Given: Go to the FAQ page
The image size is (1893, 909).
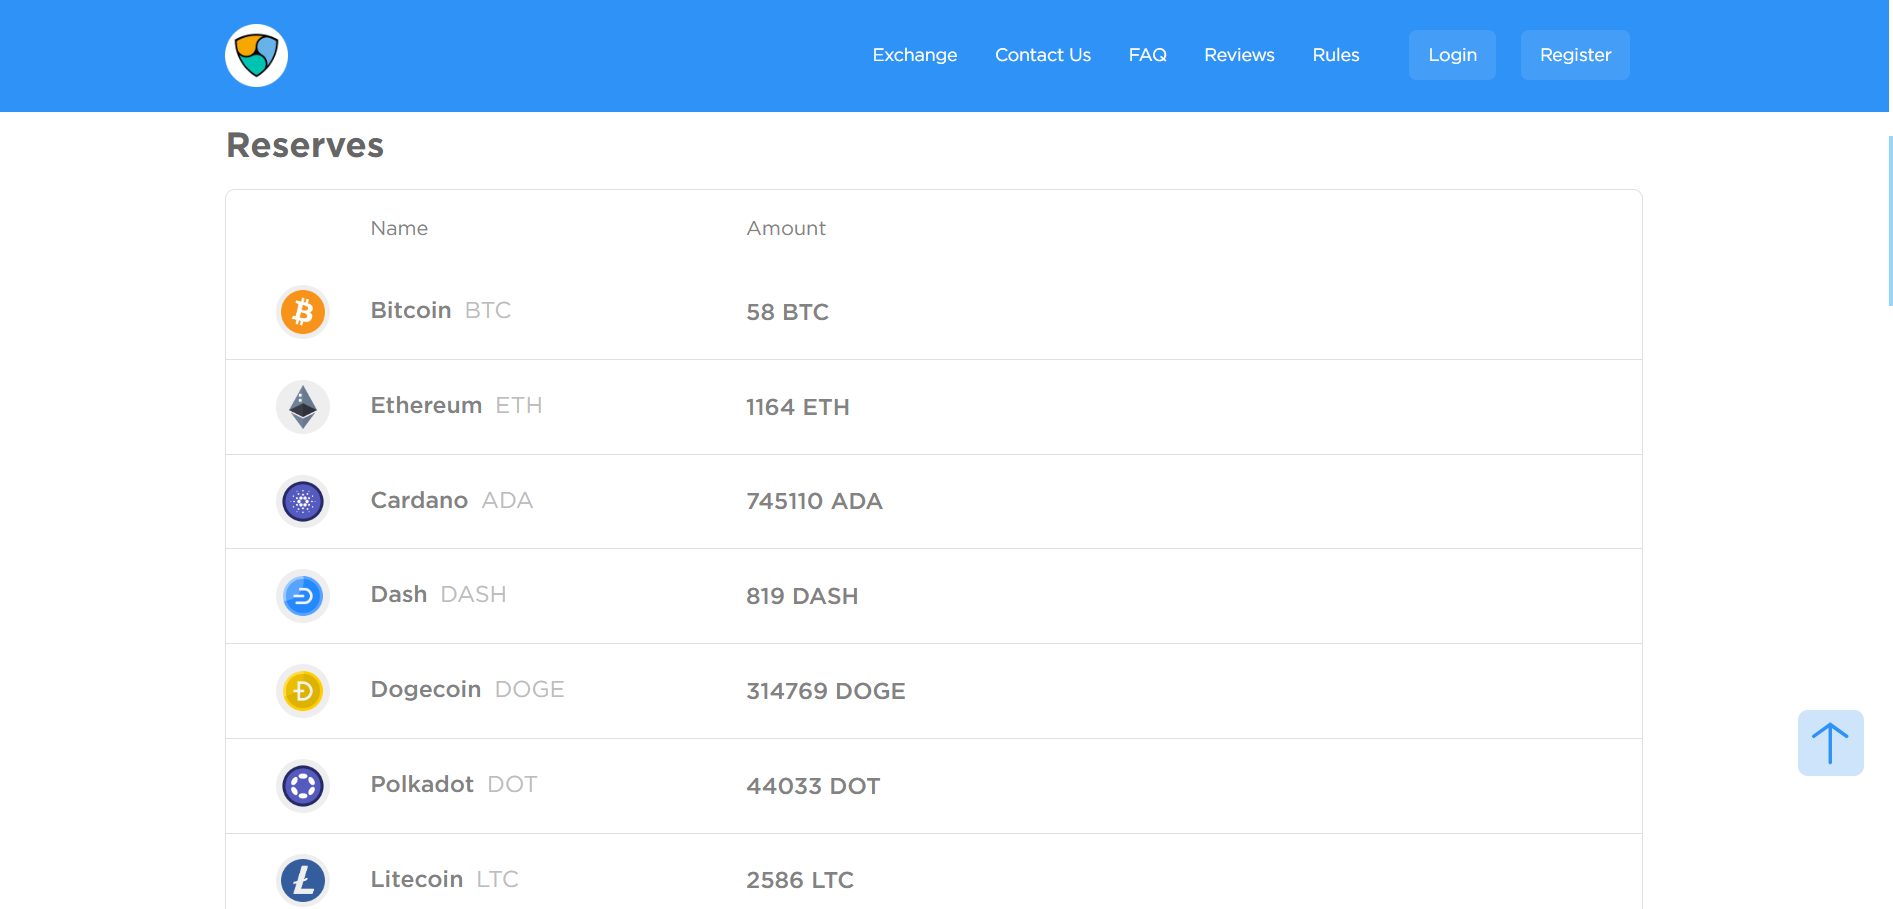Looking at the screenshot, I should tap(1148, 55).
